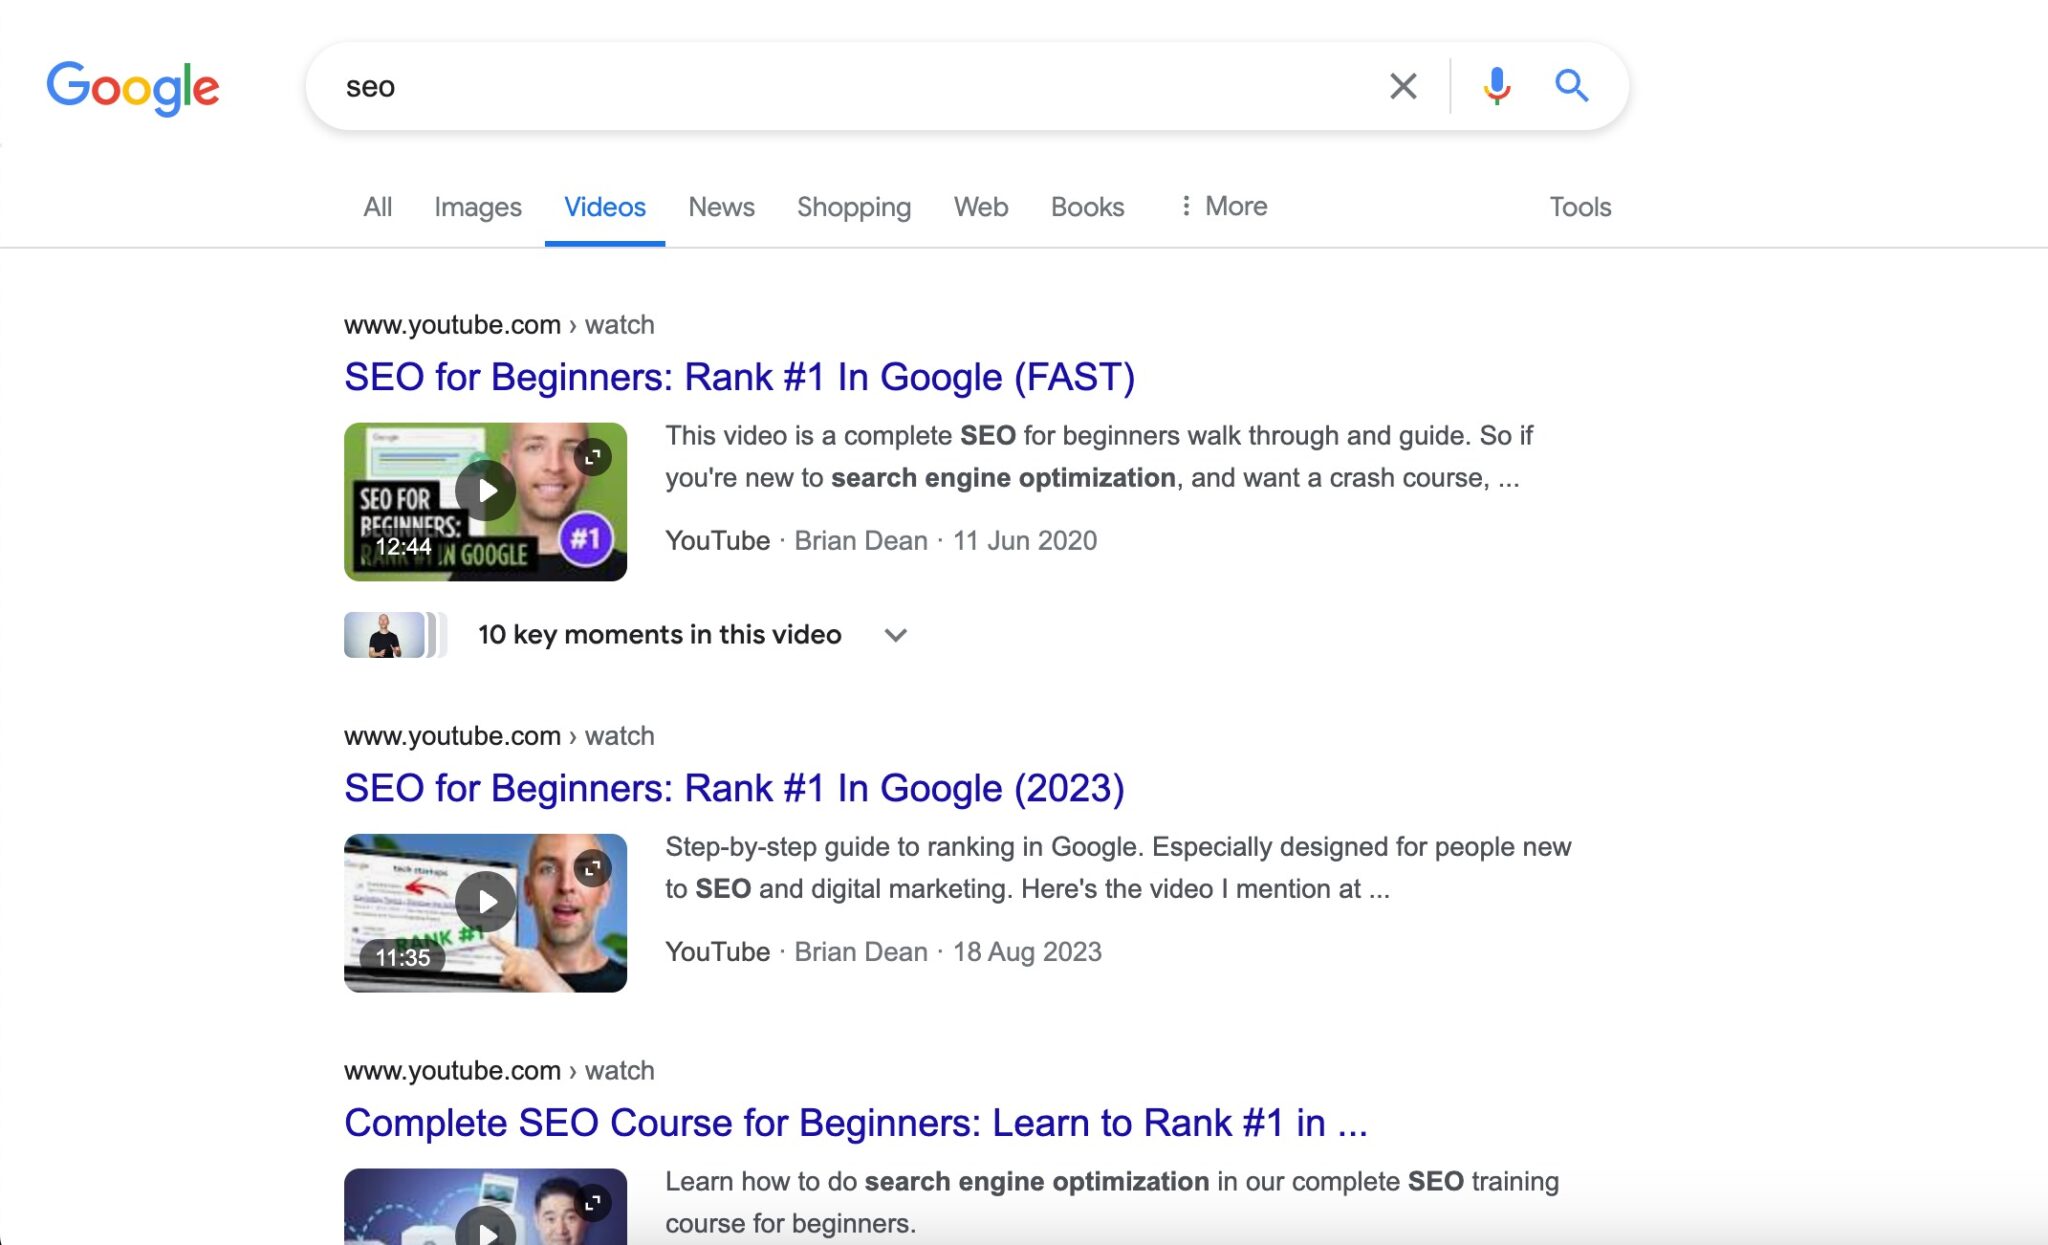
Task: Play the 12:44 SEO for Beginners video
Action: click(x=486, y=491)
